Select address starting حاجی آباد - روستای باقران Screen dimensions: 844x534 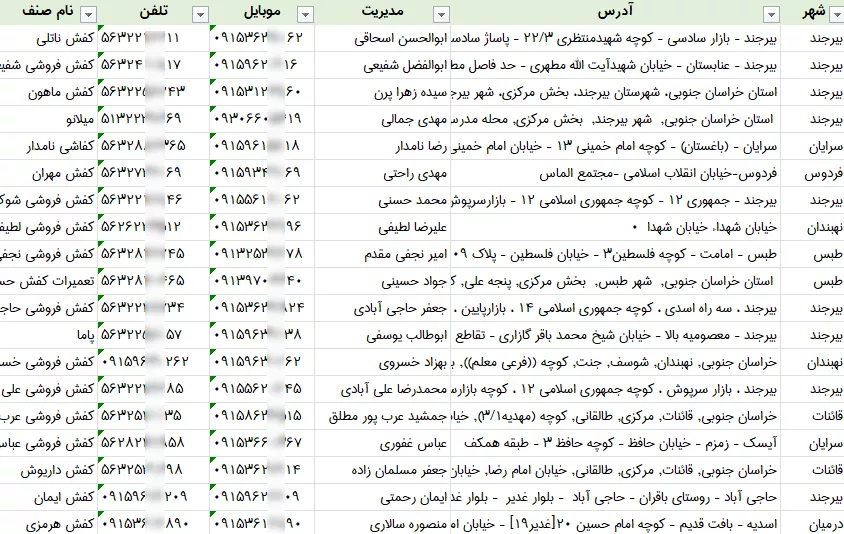point(615,497)
